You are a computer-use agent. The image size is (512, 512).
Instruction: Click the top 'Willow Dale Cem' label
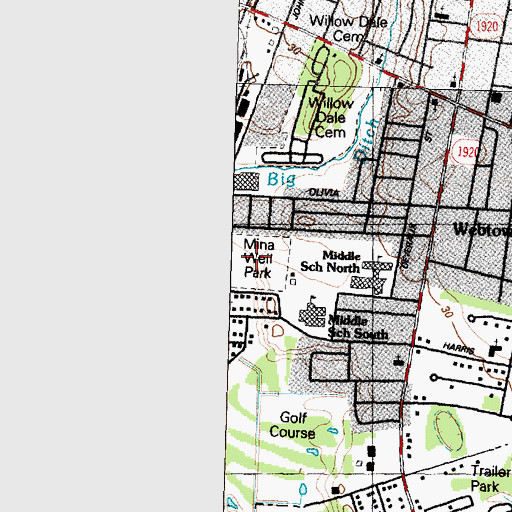click(x=348, y=29)
